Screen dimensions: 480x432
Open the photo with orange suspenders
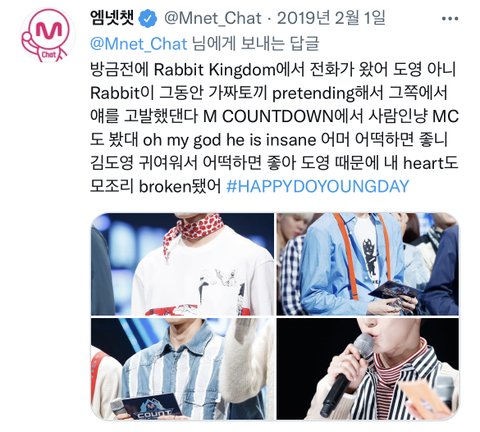368,264
